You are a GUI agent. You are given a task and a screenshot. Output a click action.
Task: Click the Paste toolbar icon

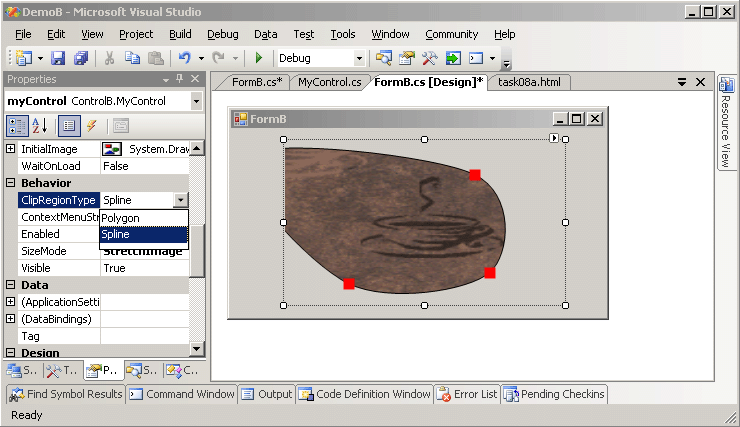pyautogui.click(x=156, y=58)
